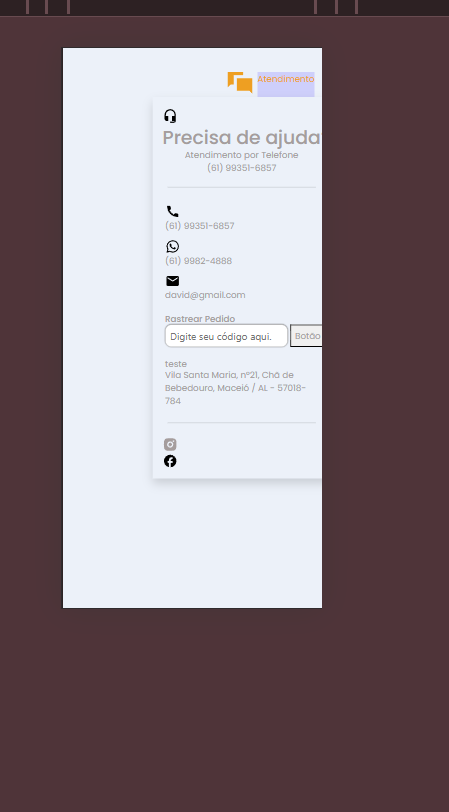Open the Atendimento menu label
This screenshot has width=449, height=812.
(x=286, y=79)
